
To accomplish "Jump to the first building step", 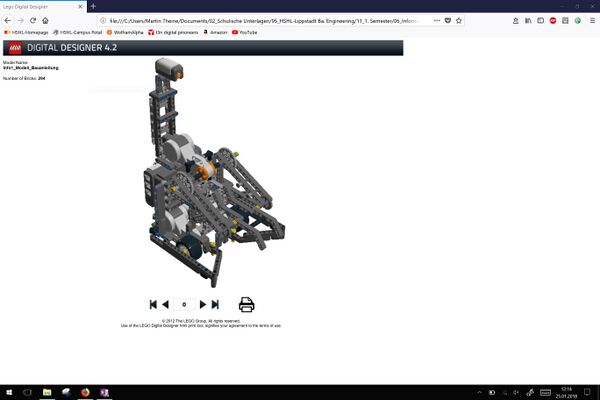I will (153, 304).
